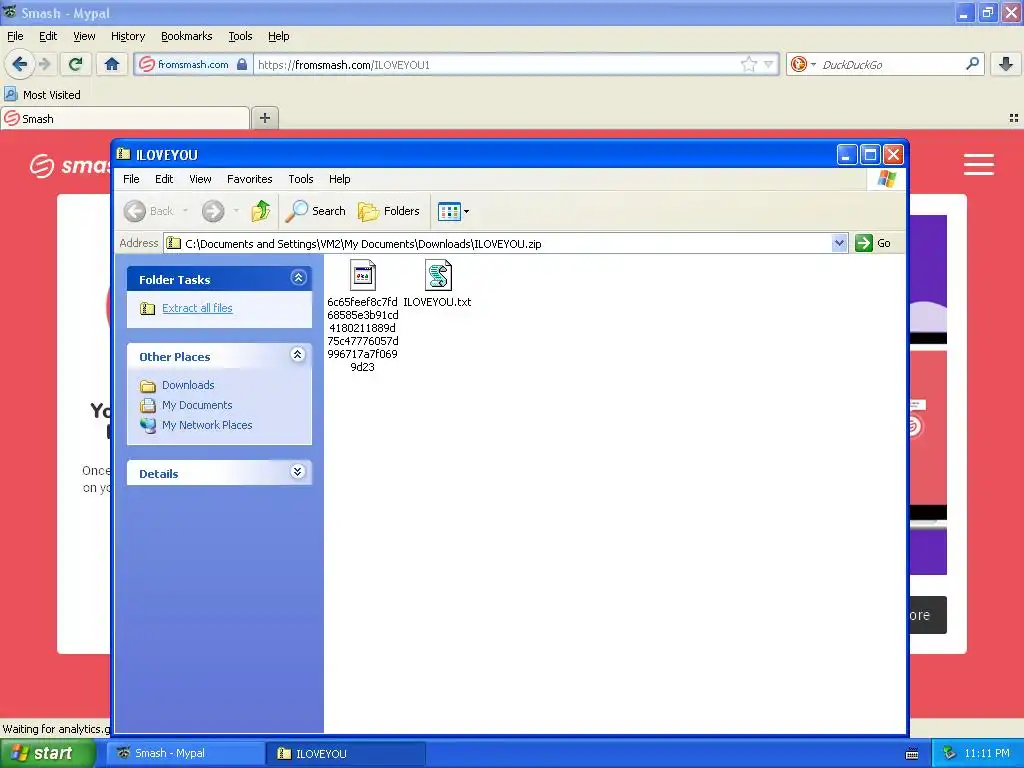Click the Explorer address path field
The height and width of the screenshot is (768, 1024).
499,244
